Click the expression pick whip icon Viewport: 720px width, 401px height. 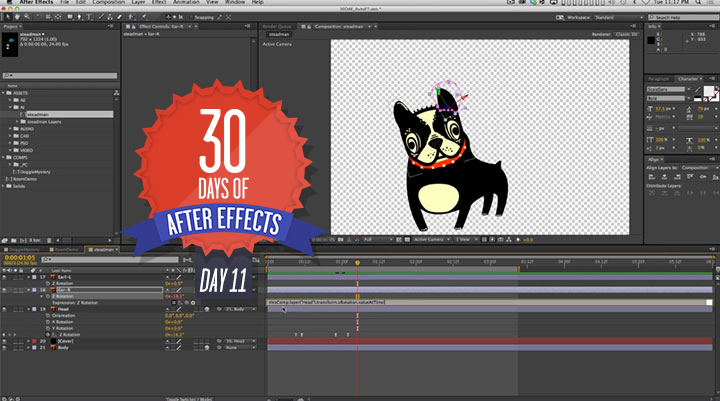186,303
